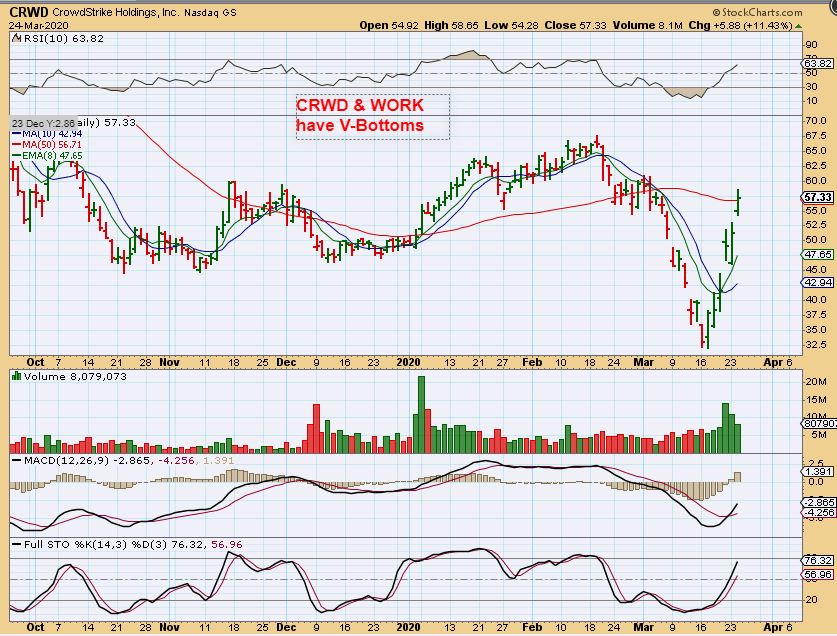
Task: Click the 20M volume axis label
Action: pyautogui.click(x=816, y=381)
